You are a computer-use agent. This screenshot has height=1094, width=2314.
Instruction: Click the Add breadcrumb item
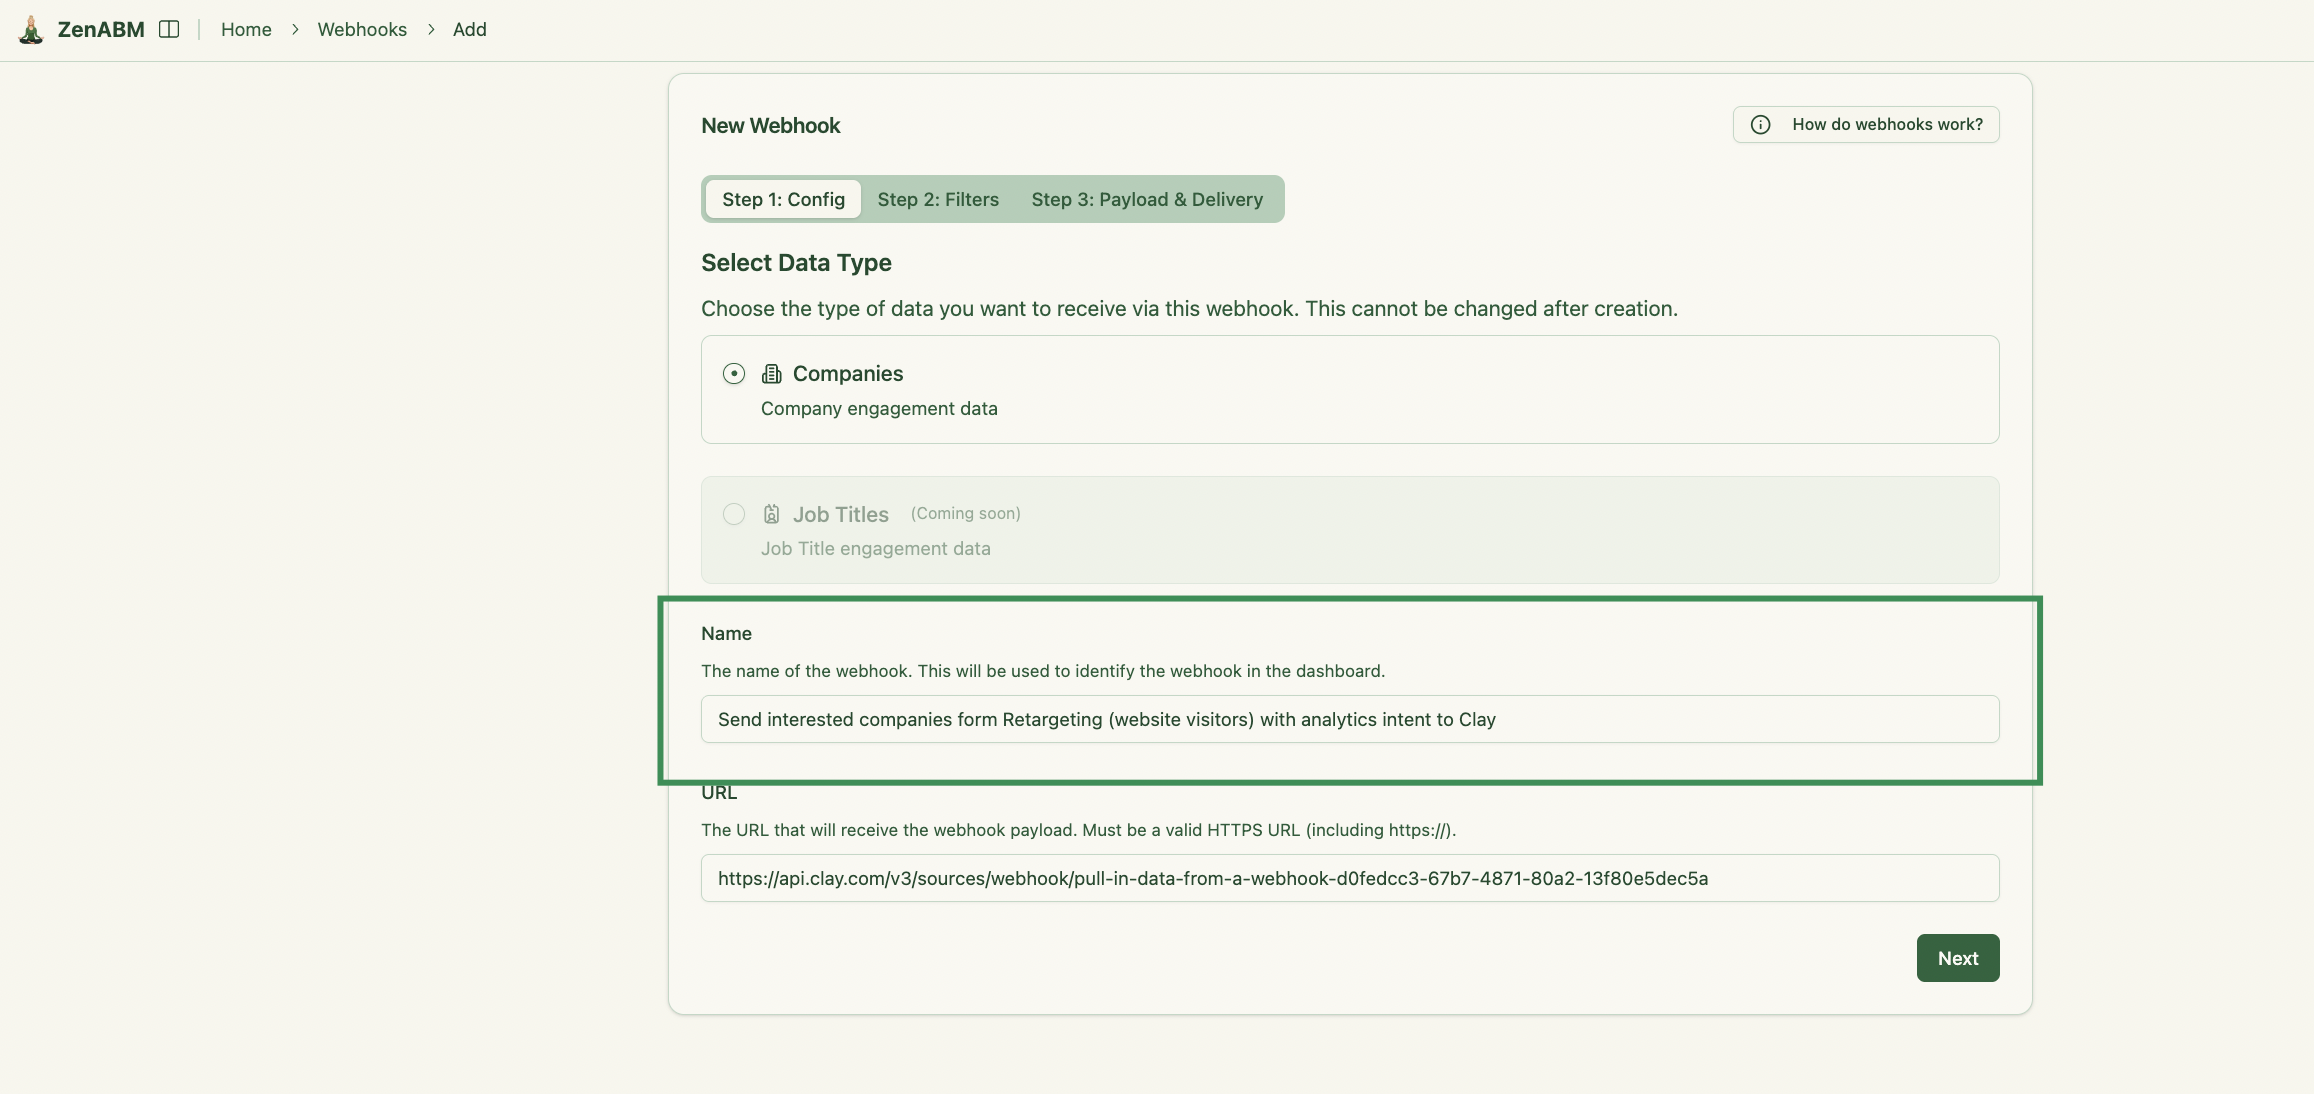pyautogui.click(x=469, y=30)
